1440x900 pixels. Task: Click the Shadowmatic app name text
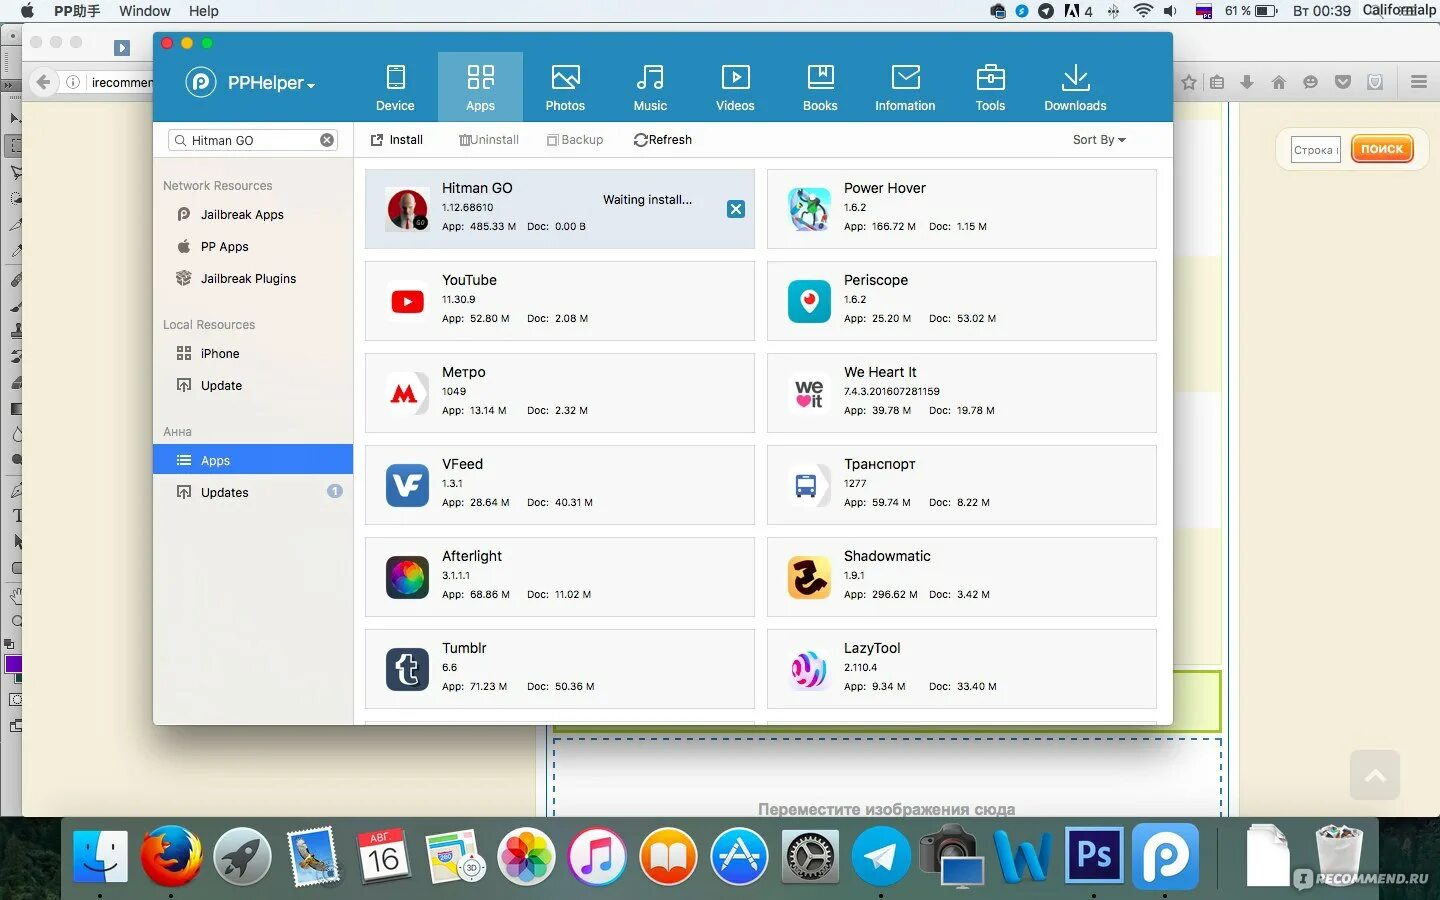point(887,556)
